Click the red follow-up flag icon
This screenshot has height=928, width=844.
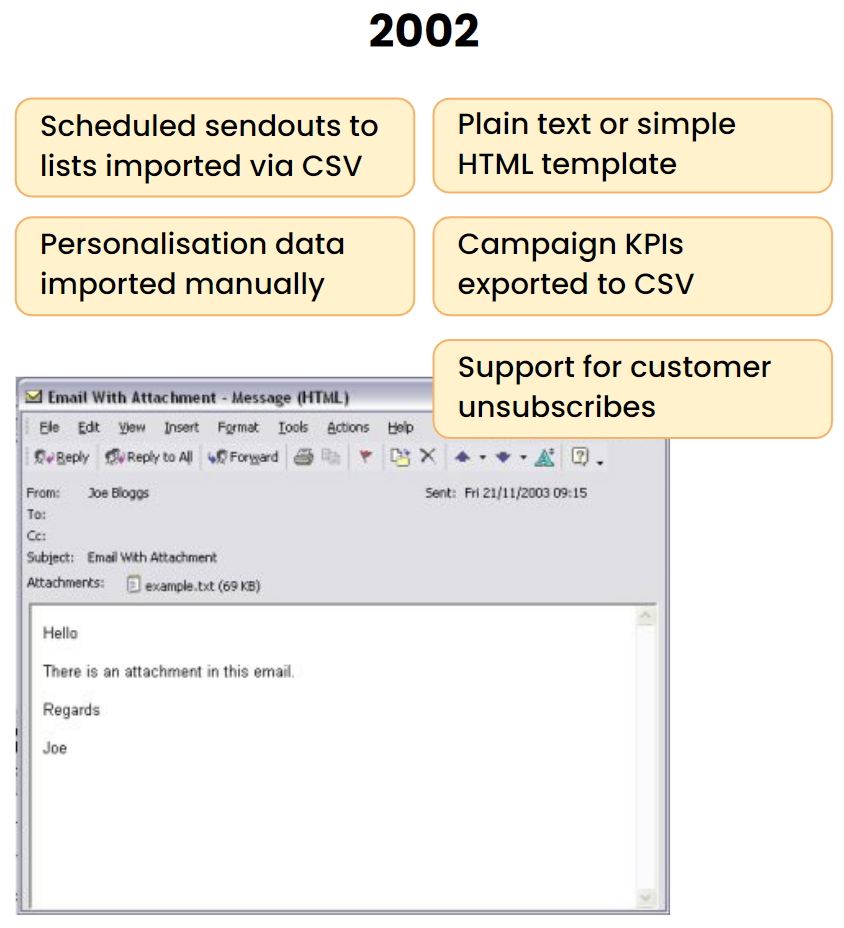pos(366,457)
